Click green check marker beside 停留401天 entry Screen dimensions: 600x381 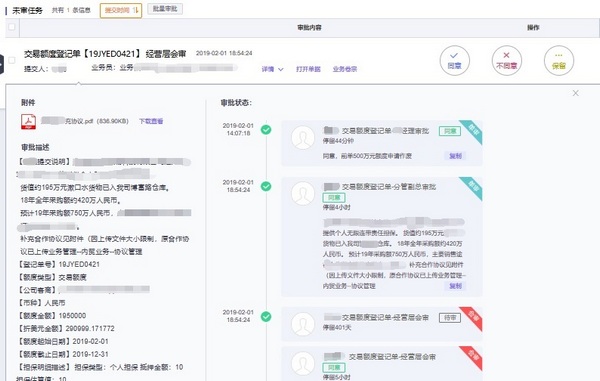(266, 316)
